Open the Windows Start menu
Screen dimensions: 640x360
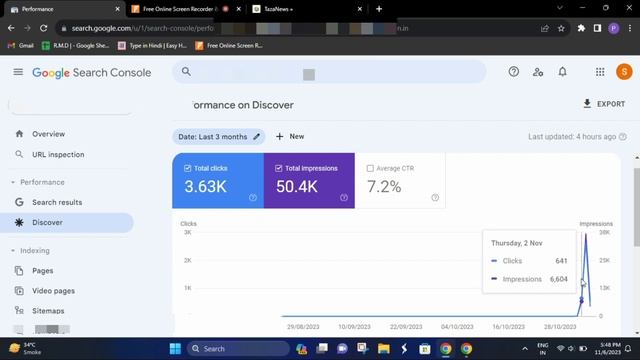click(x=175, y=349)
